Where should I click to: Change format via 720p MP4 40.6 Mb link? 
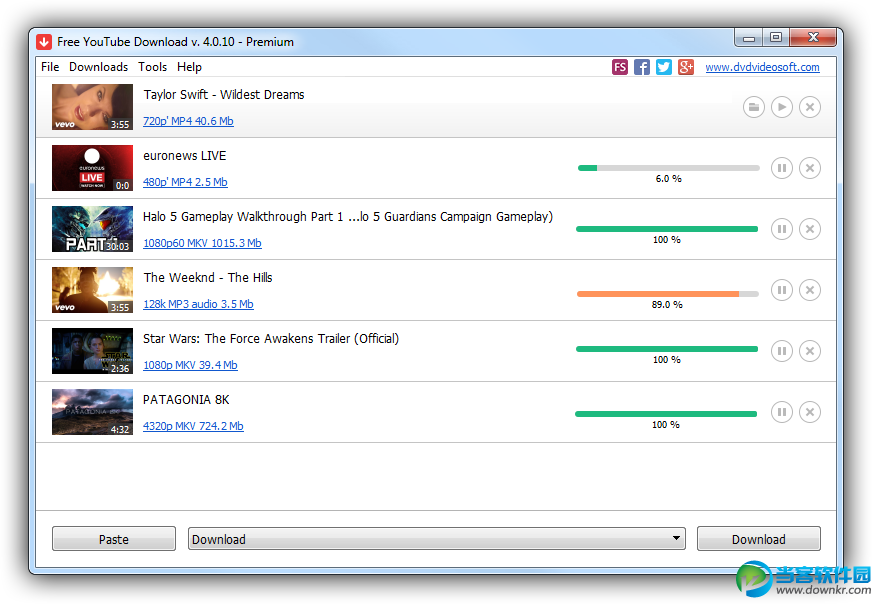(188, 121)
